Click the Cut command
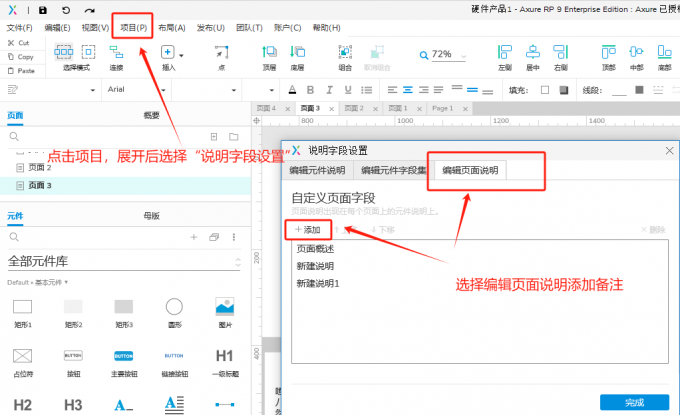 [x=19, y=43]
